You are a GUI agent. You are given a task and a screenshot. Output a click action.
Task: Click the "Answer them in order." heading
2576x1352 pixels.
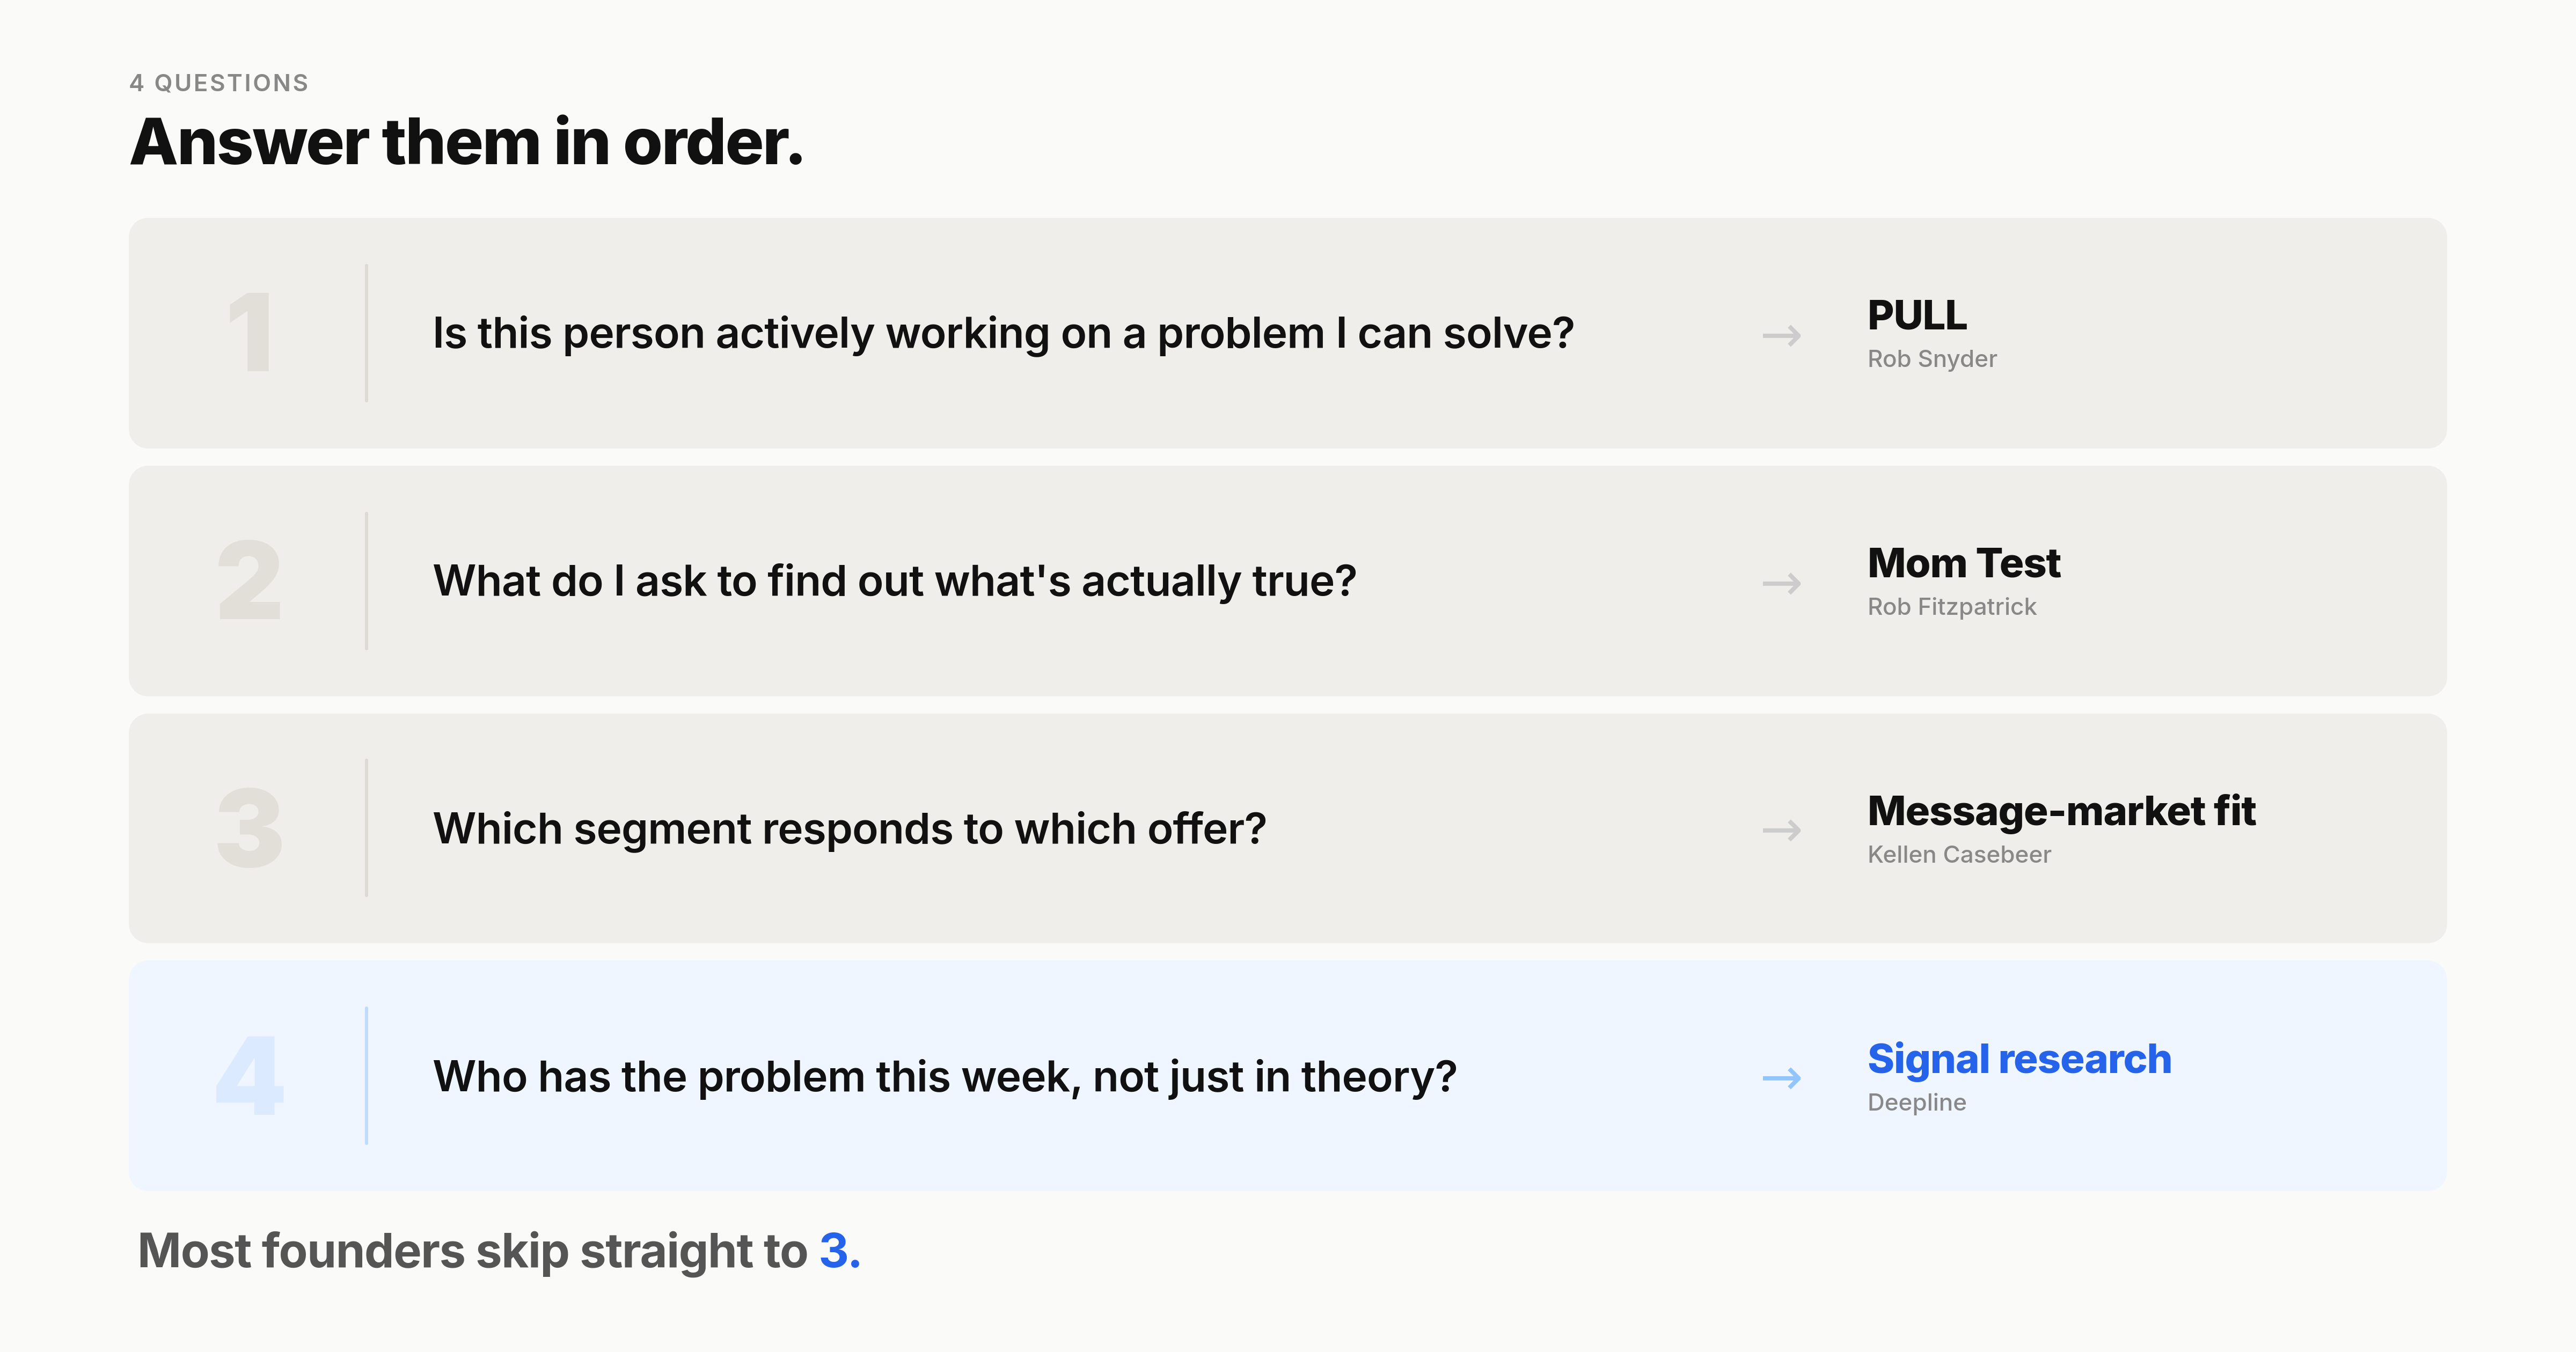[467, 142]
